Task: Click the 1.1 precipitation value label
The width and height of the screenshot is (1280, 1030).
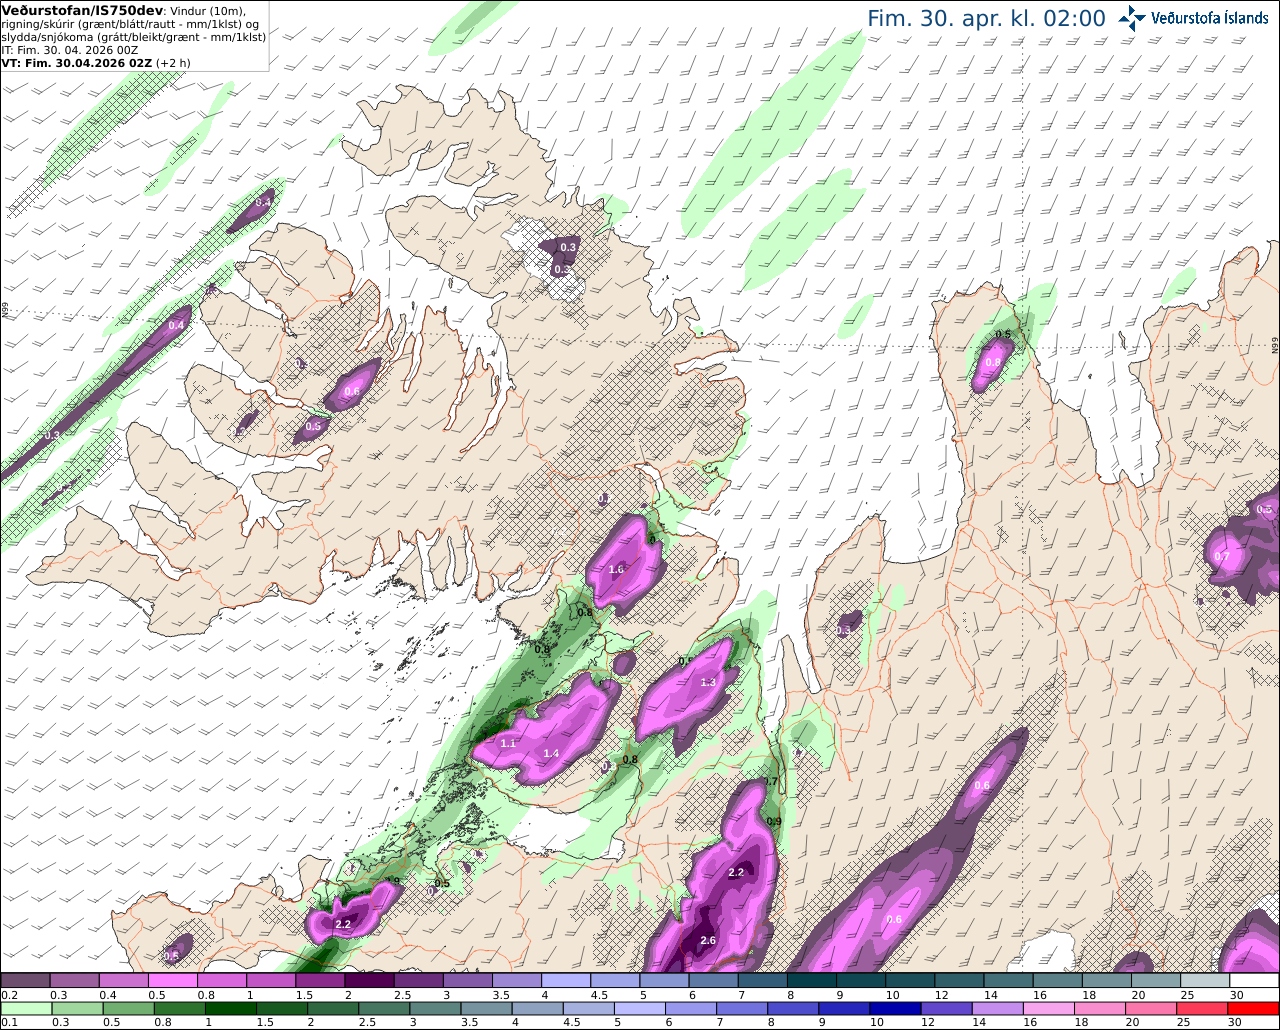Action: [508, 743]
